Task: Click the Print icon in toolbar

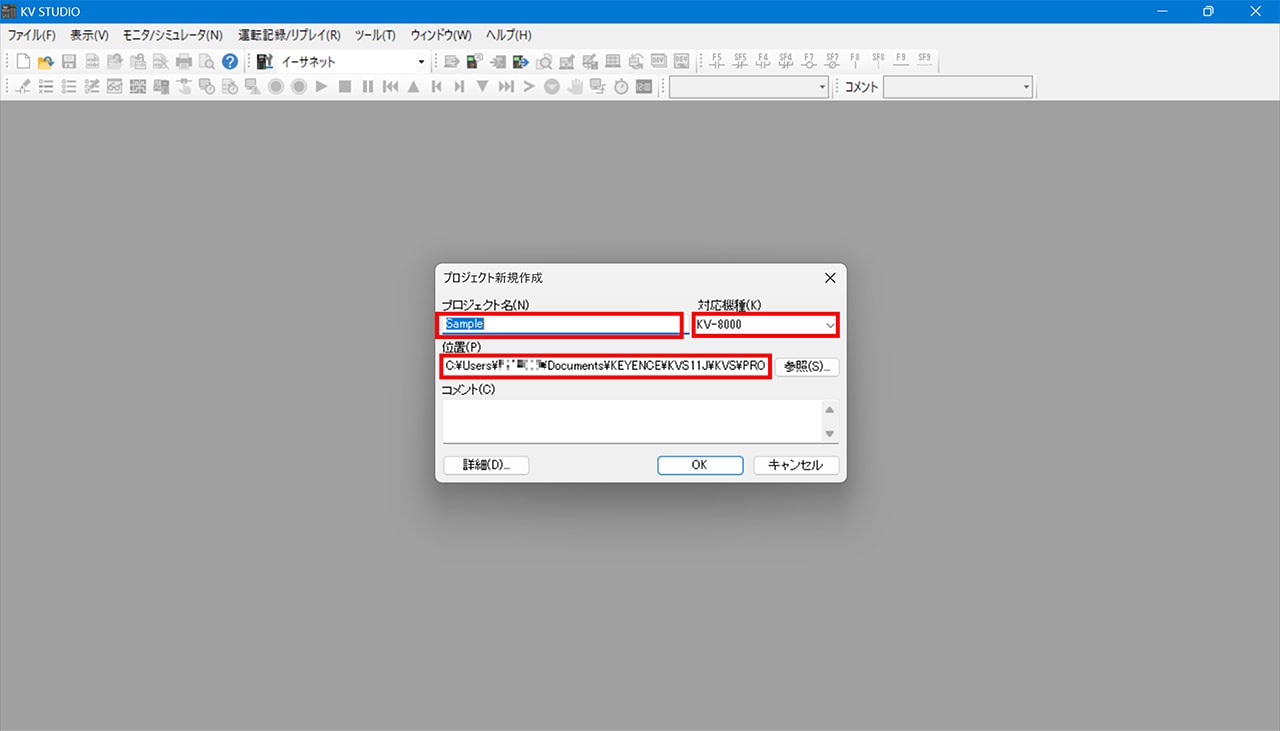Action: pyautogui.click(x=184, y=62)
